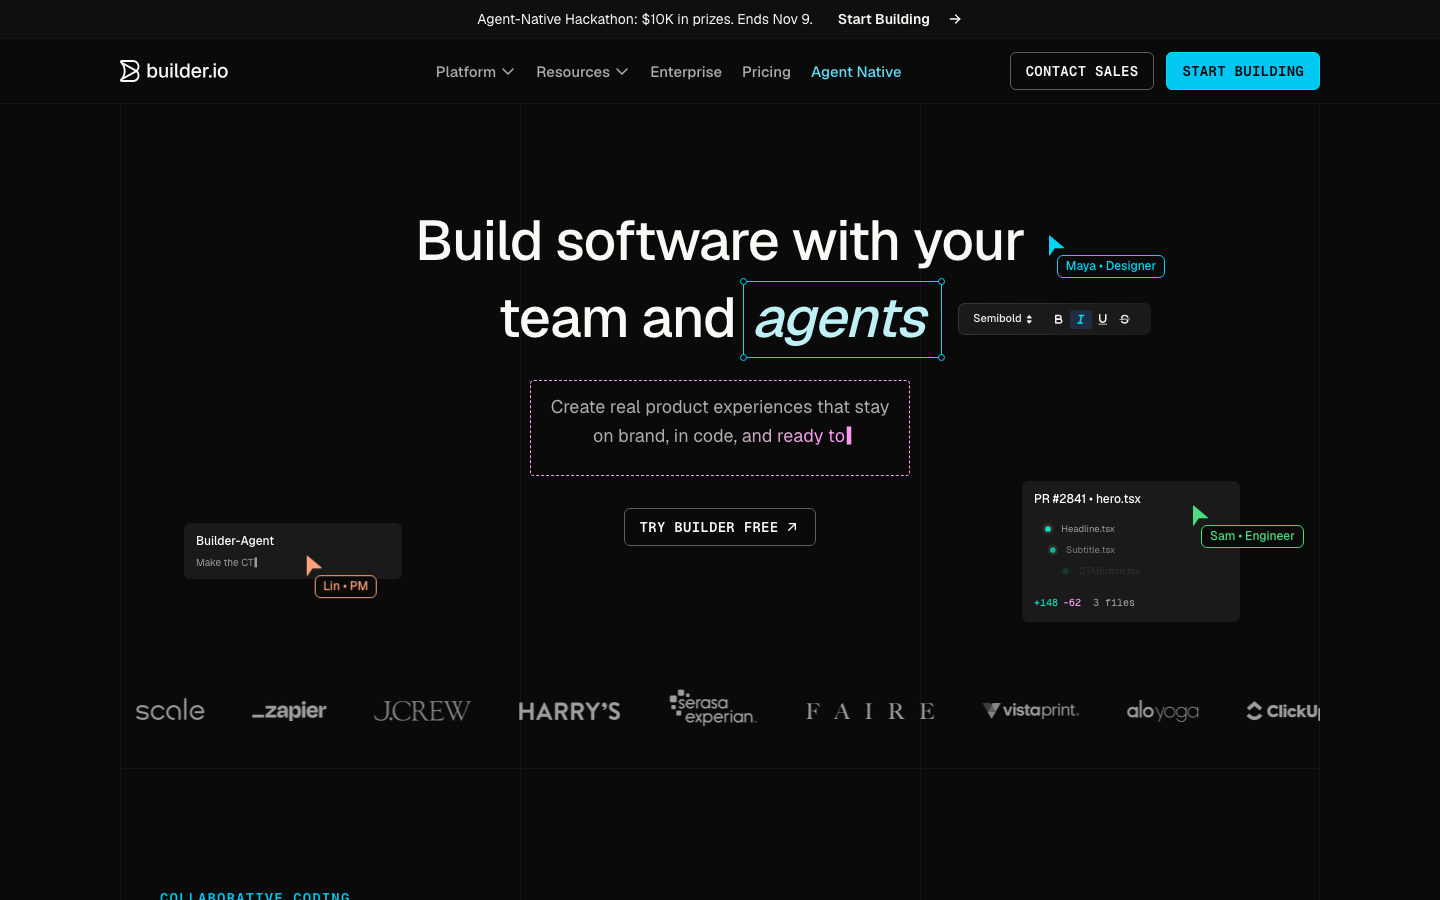Click the Contact Sales button
1440x900 pixels.
[x=1082, y=71]
